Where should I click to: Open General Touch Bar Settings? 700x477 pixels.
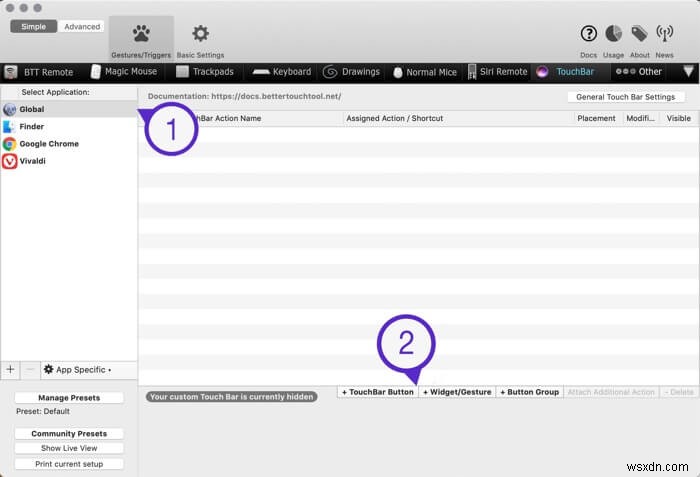pos(625,97)
